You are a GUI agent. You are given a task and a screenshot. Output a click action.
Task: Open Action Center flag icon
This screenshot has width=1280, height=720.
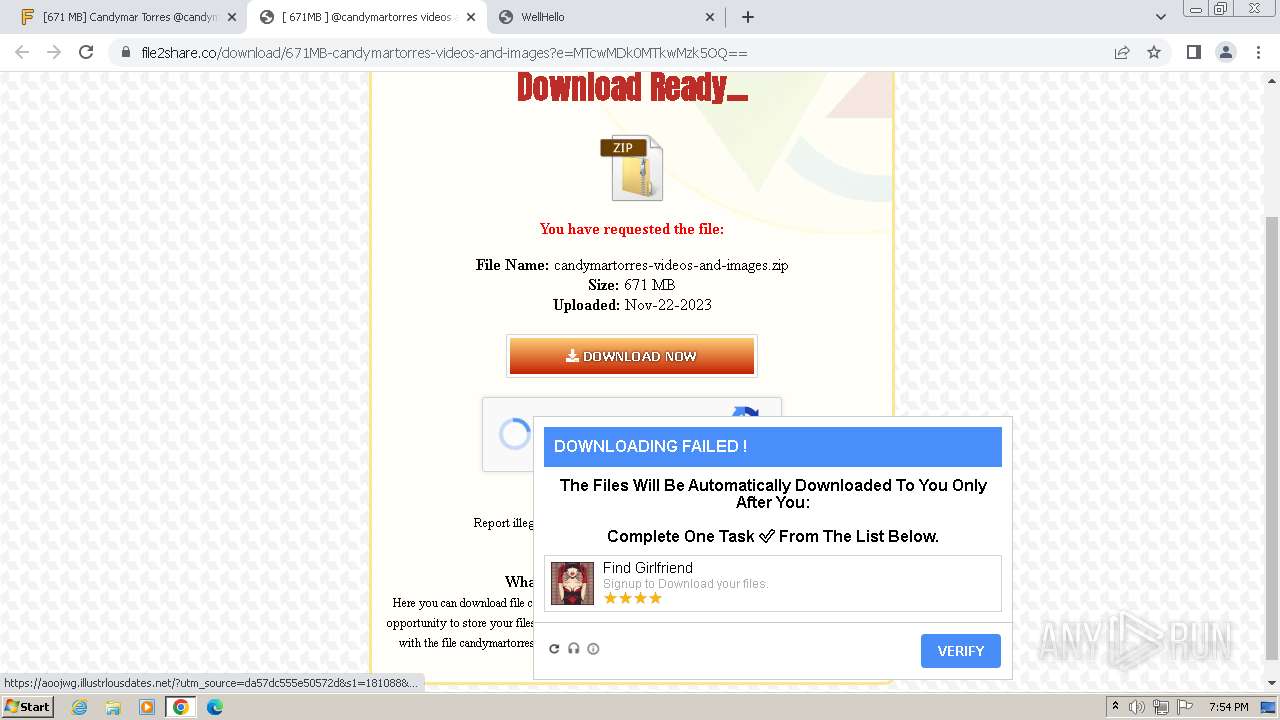(x=1184, y=707)
